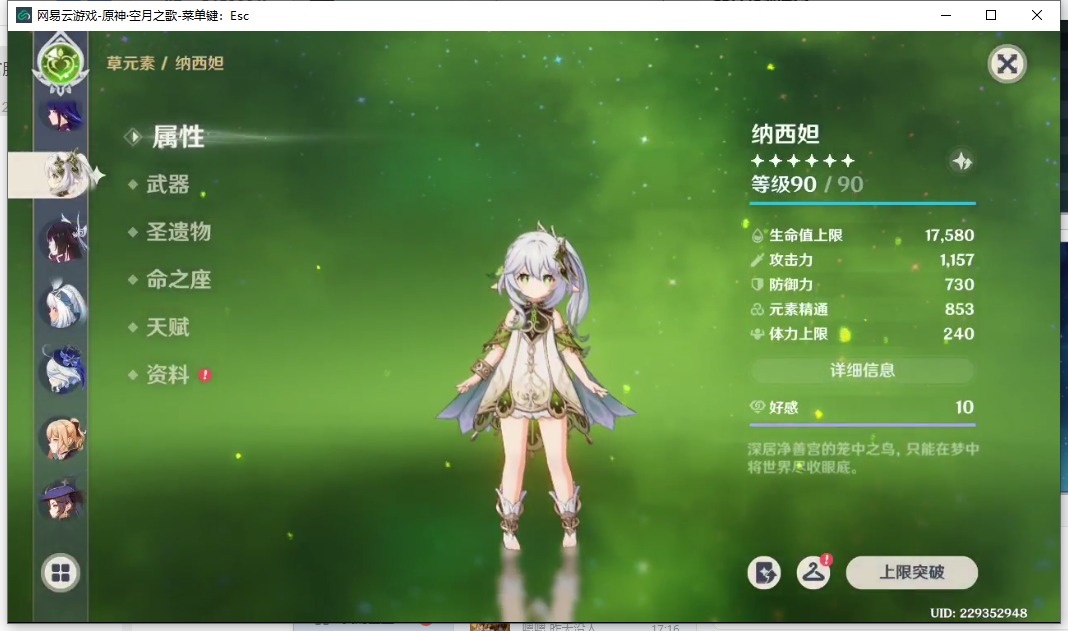Open the 命之座 constellation tab
This screenshot has width=1068, height=631.
(x=179, y=280)
